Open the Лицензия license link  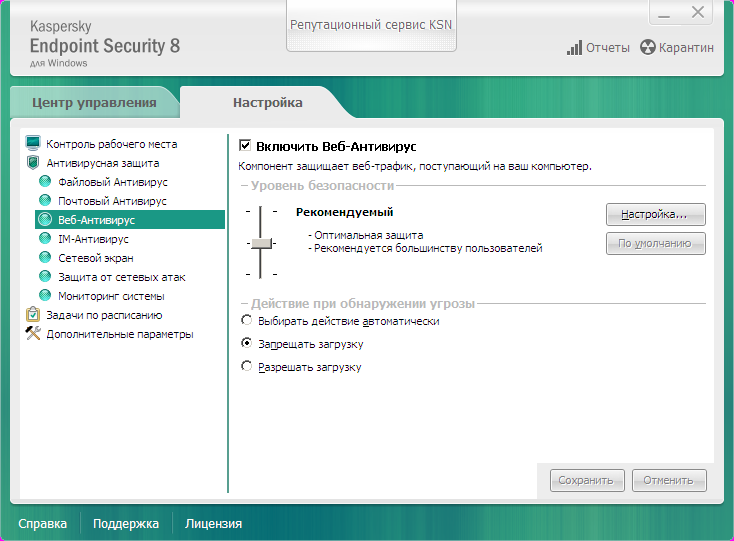coord(213,523)
